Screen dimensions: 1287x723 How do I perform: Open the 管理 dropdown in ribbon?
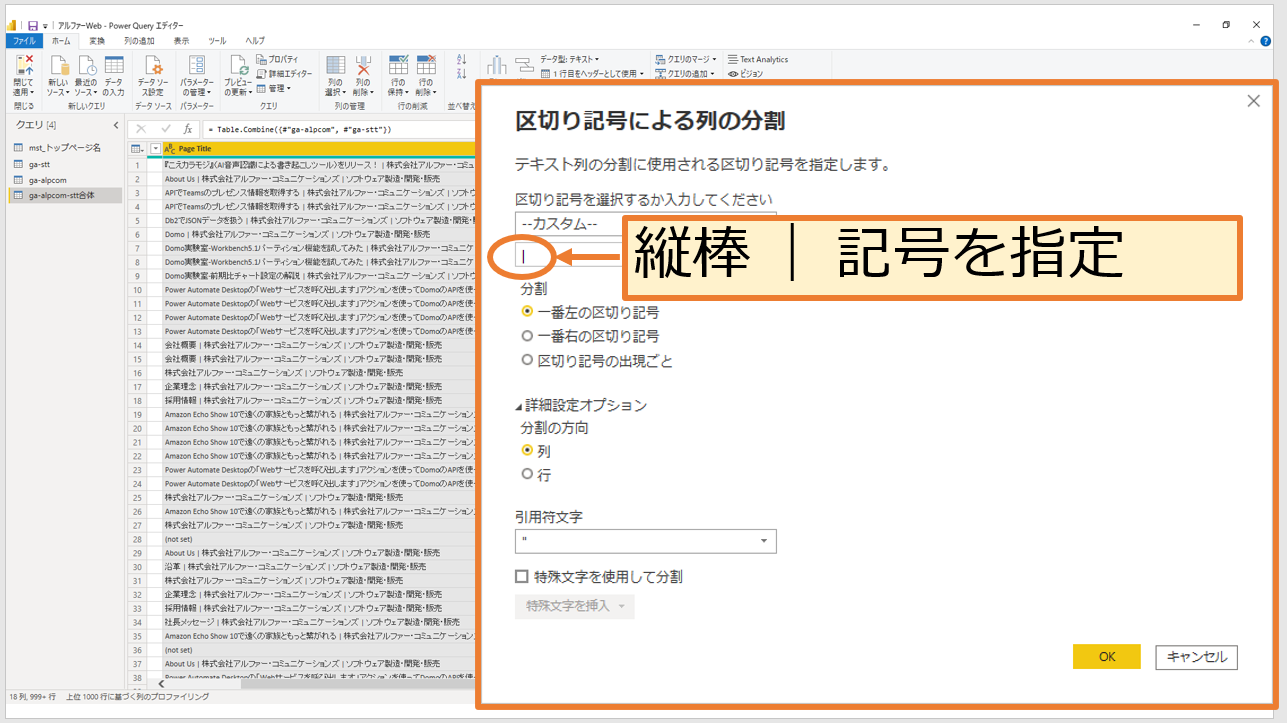point(273,88)
